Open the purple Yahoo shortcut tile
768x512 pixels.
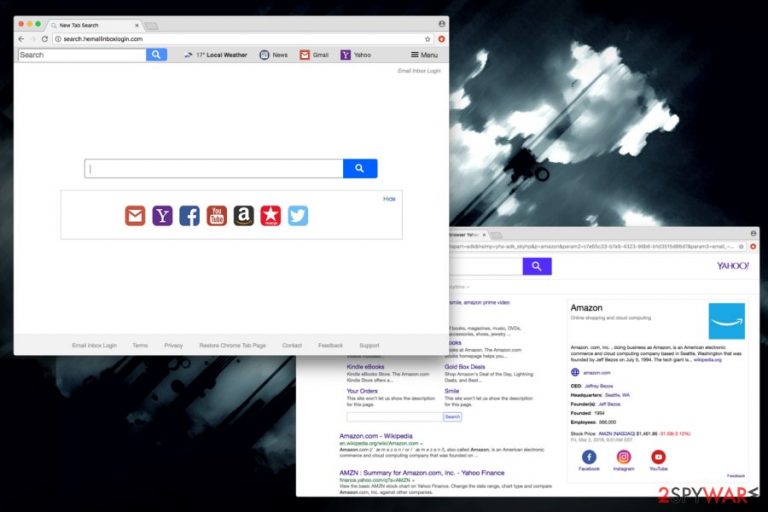tap(162, 216)
